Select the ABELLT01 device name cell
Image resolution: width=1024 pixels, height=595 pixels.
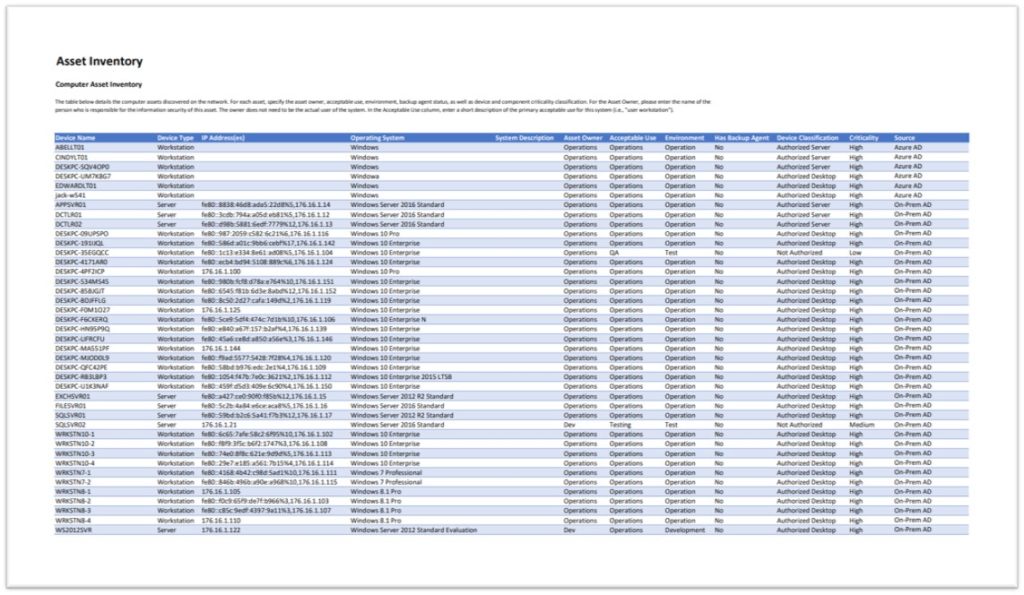pyautogui.click(x=70, y=147)
